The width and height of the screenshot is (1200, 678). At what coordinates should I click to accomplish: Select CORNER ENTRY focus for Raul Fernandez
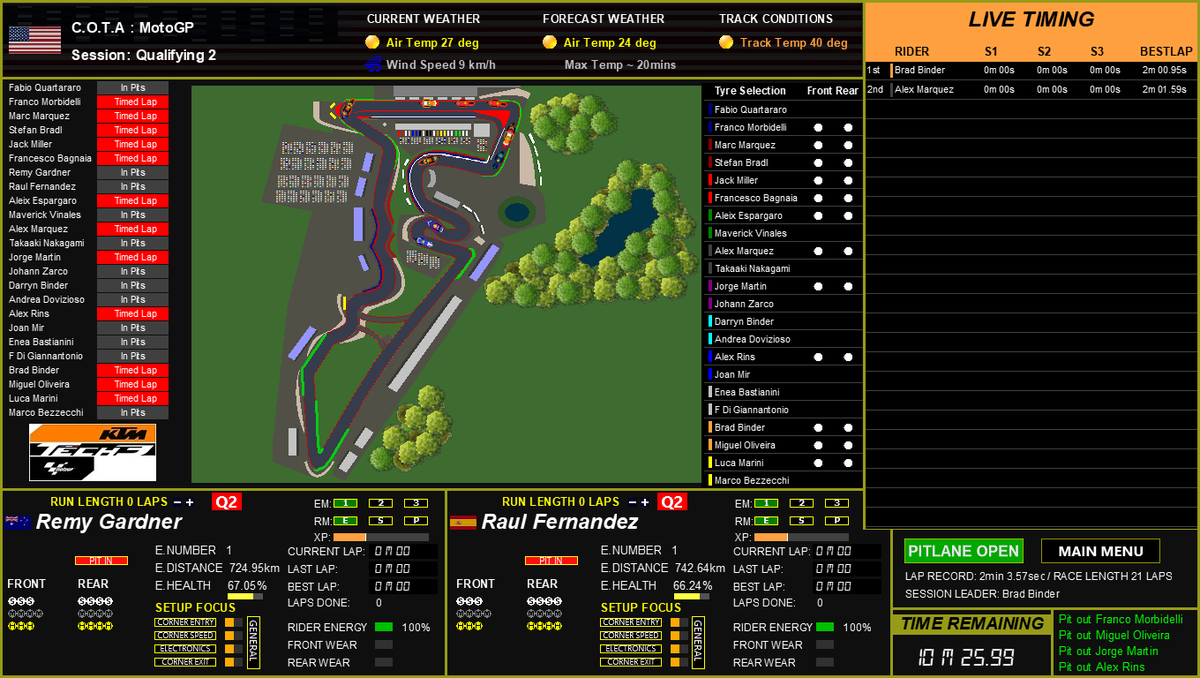click(631, 622)
